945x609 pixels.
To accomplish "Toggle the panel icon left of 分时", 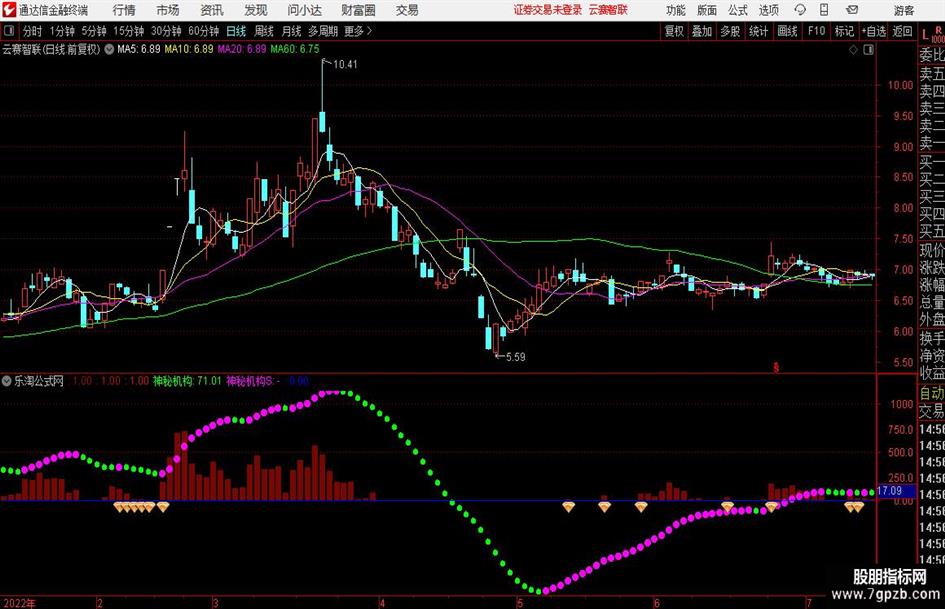I will click(9, 31).
